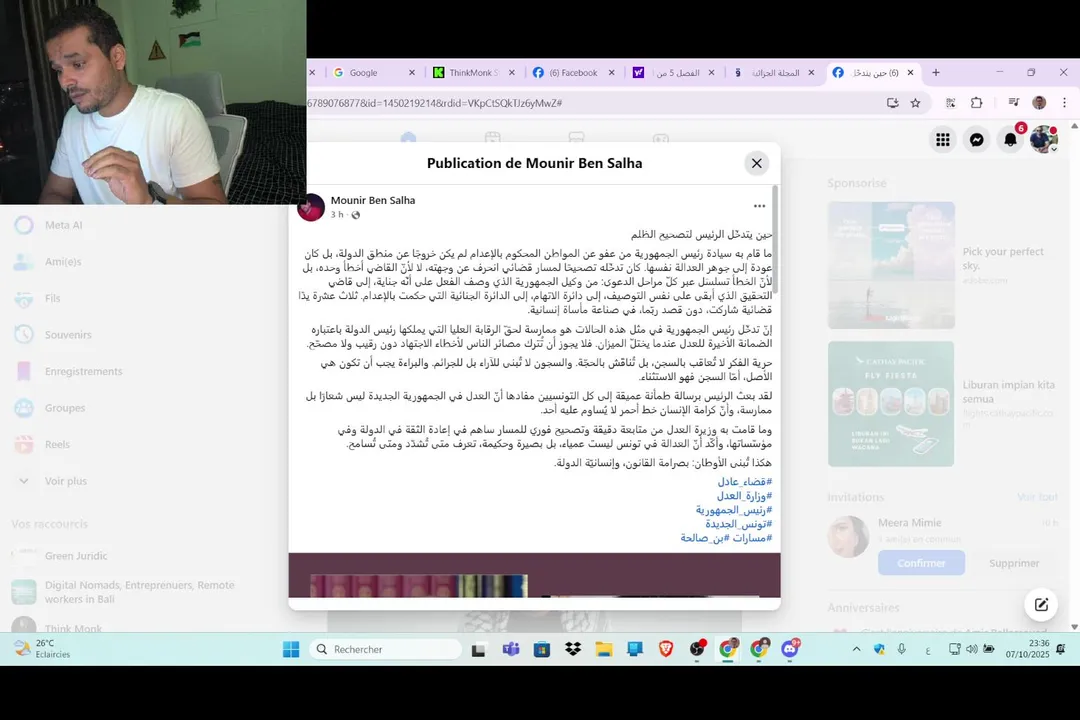Click the Chrome profile avatar

point(1039,103)
